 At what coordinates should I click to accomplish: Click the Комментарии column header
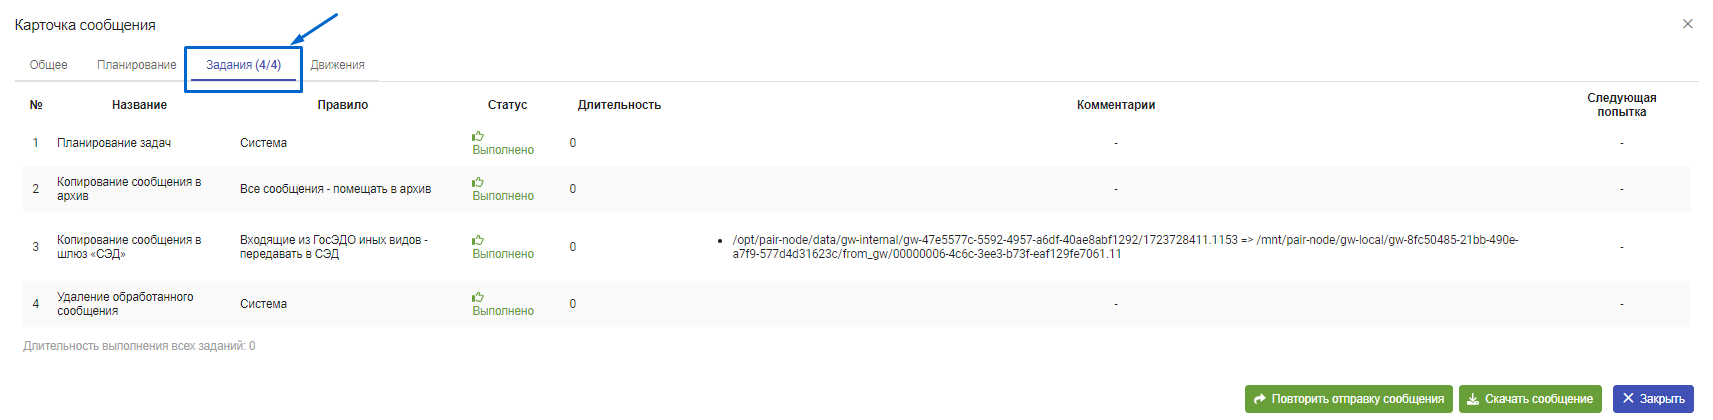[1116, 105]
